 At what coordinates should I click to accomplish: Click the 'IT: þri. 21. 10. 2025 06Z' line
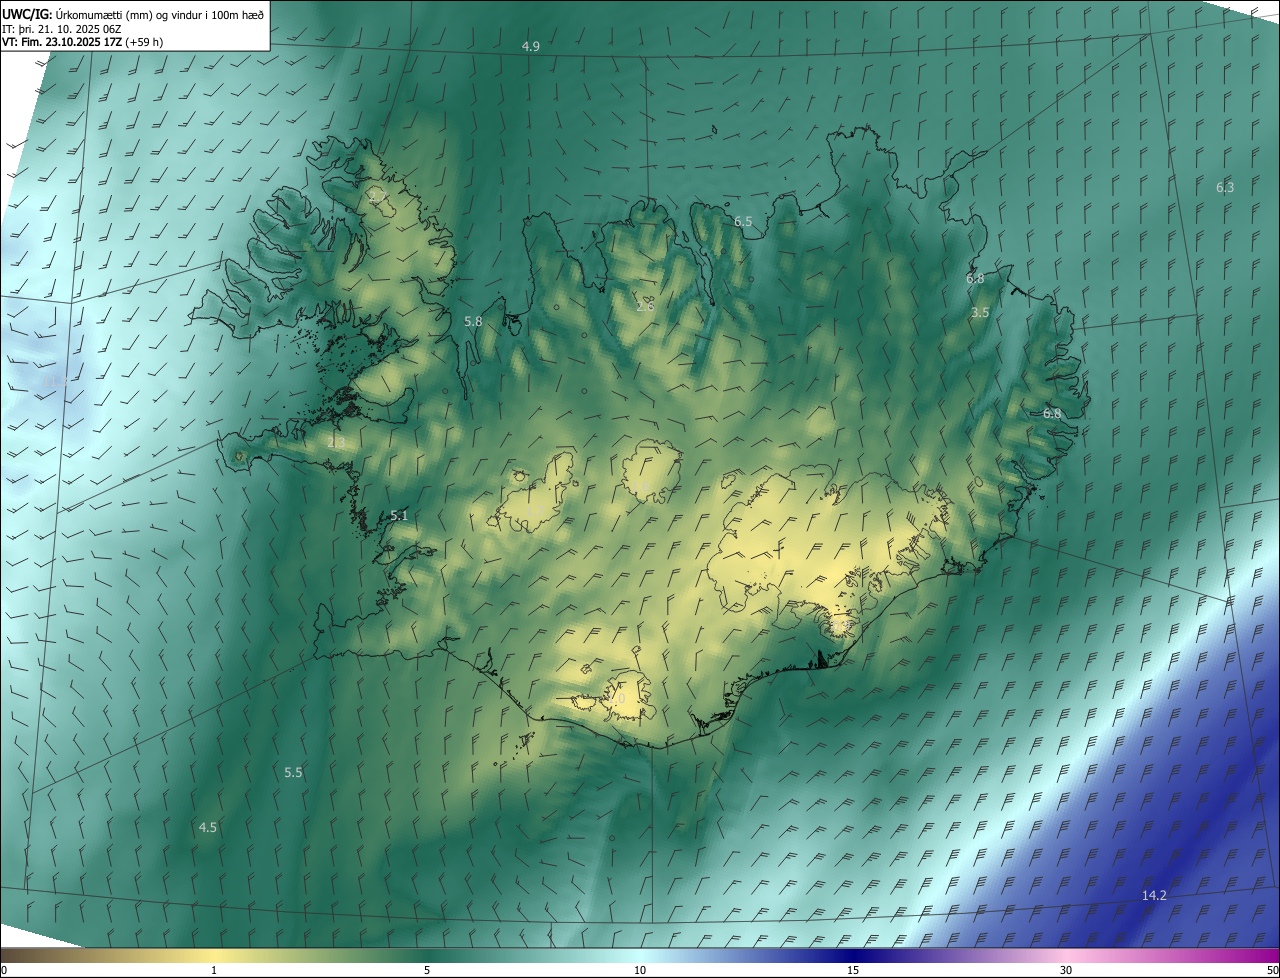tap(61, 28)
